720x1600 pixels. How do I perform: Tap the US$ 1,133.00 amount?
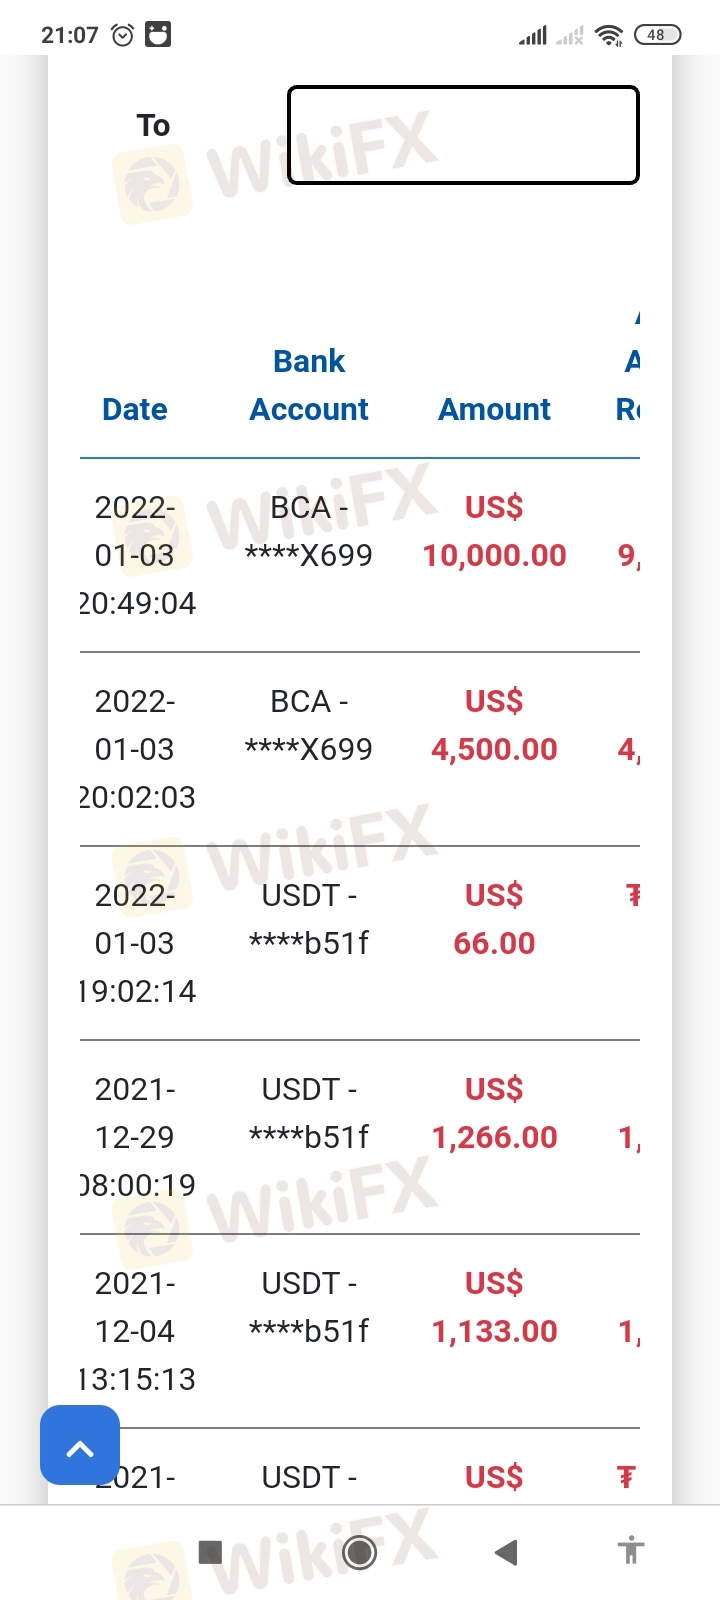coord(494,1308)
